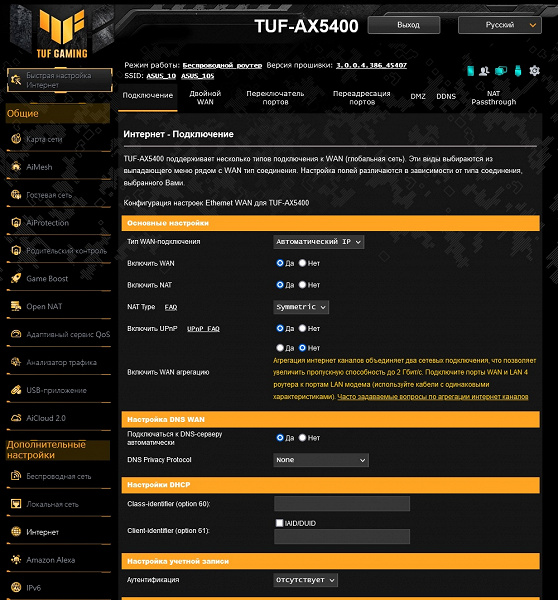Open the AiMesh sidebar icon
Image resolution: width=558 pixels, height=600 pixels.
click(x=16, y=166)
